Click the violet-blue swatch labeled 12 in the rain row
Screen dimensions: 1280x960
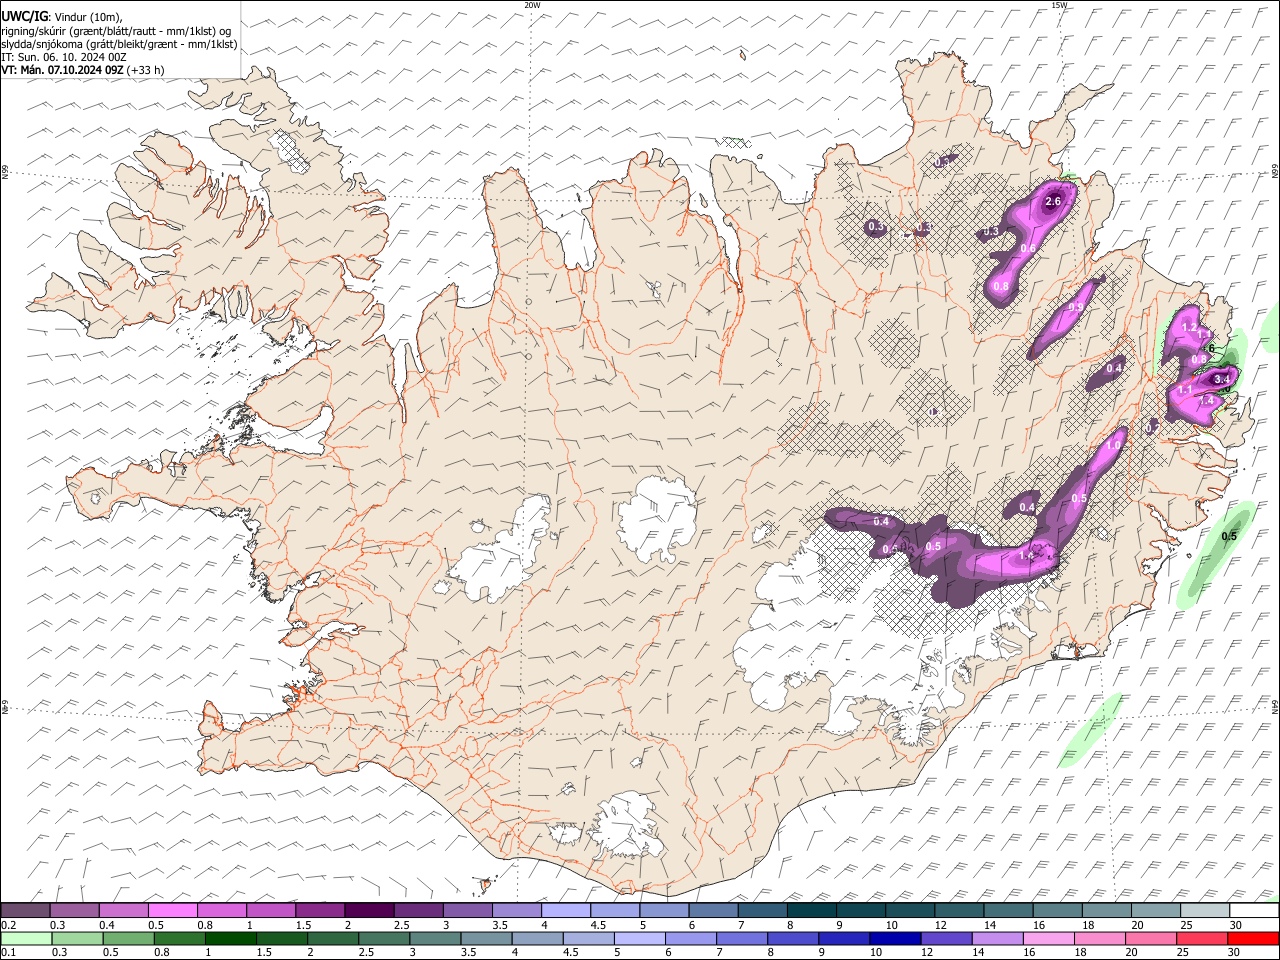(x=946, y=938)
